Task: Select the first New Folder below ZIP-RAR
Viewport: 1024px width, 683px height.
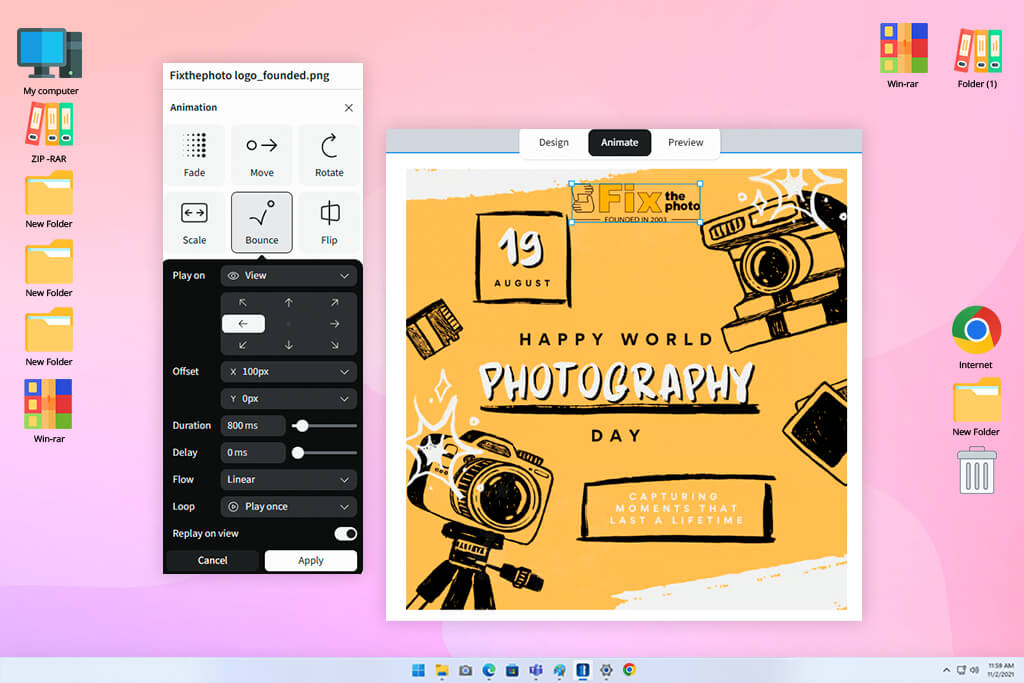Action: 49,200
